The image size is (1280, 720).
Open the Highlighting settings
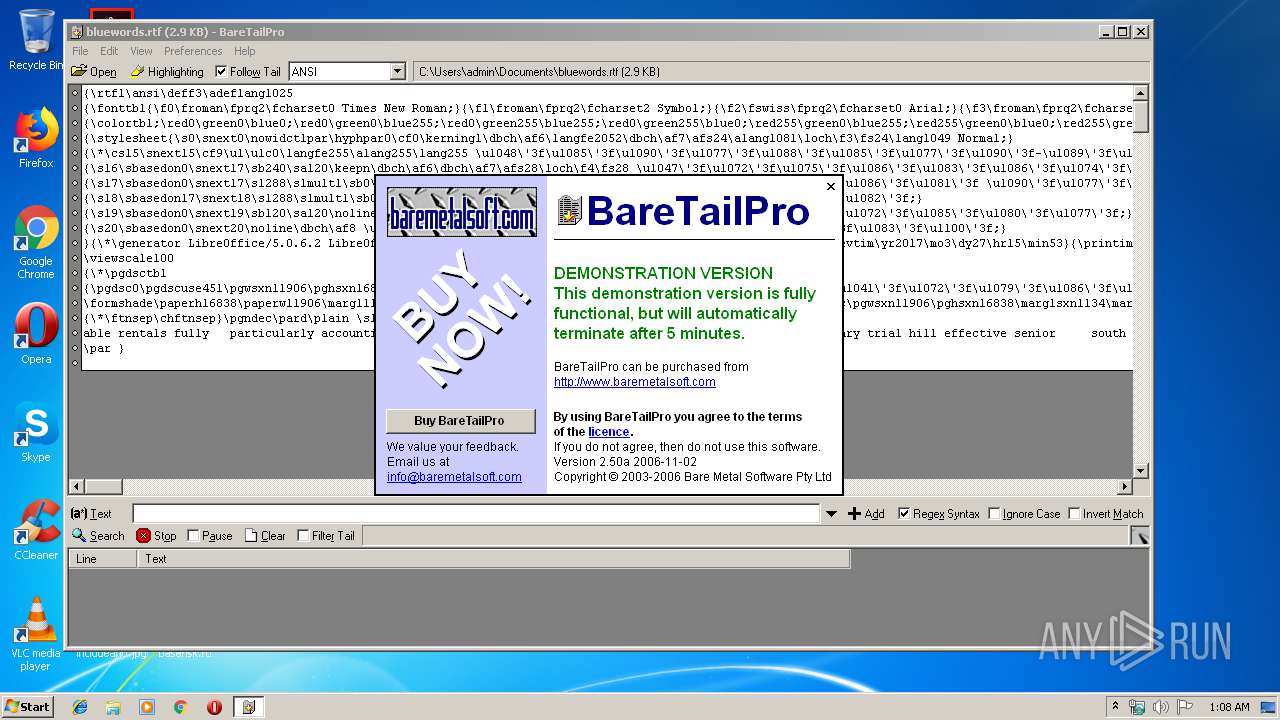(166, 72)
